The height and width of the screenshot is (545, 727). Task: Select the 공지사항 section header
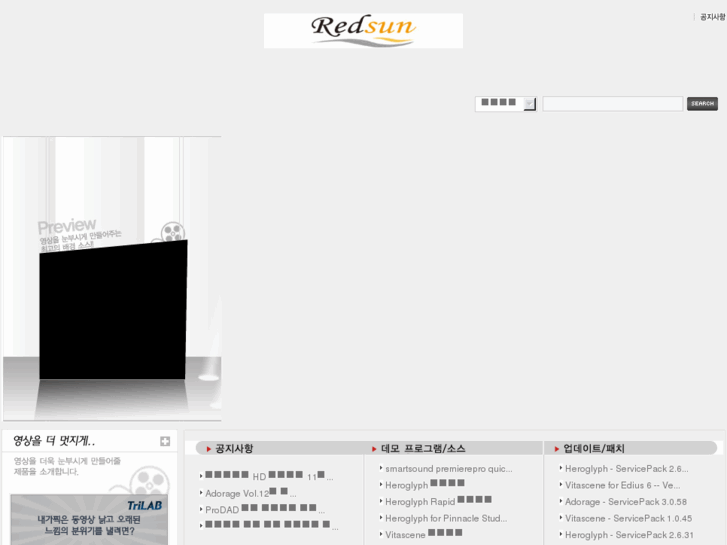click(x=234, y=449)
